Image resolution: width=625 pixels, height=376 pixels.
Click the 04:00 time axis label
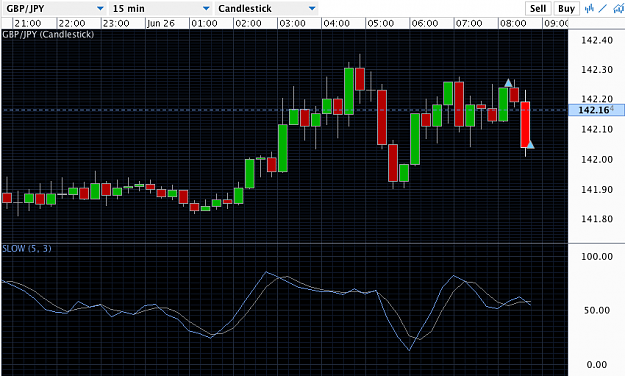(337, 24)
